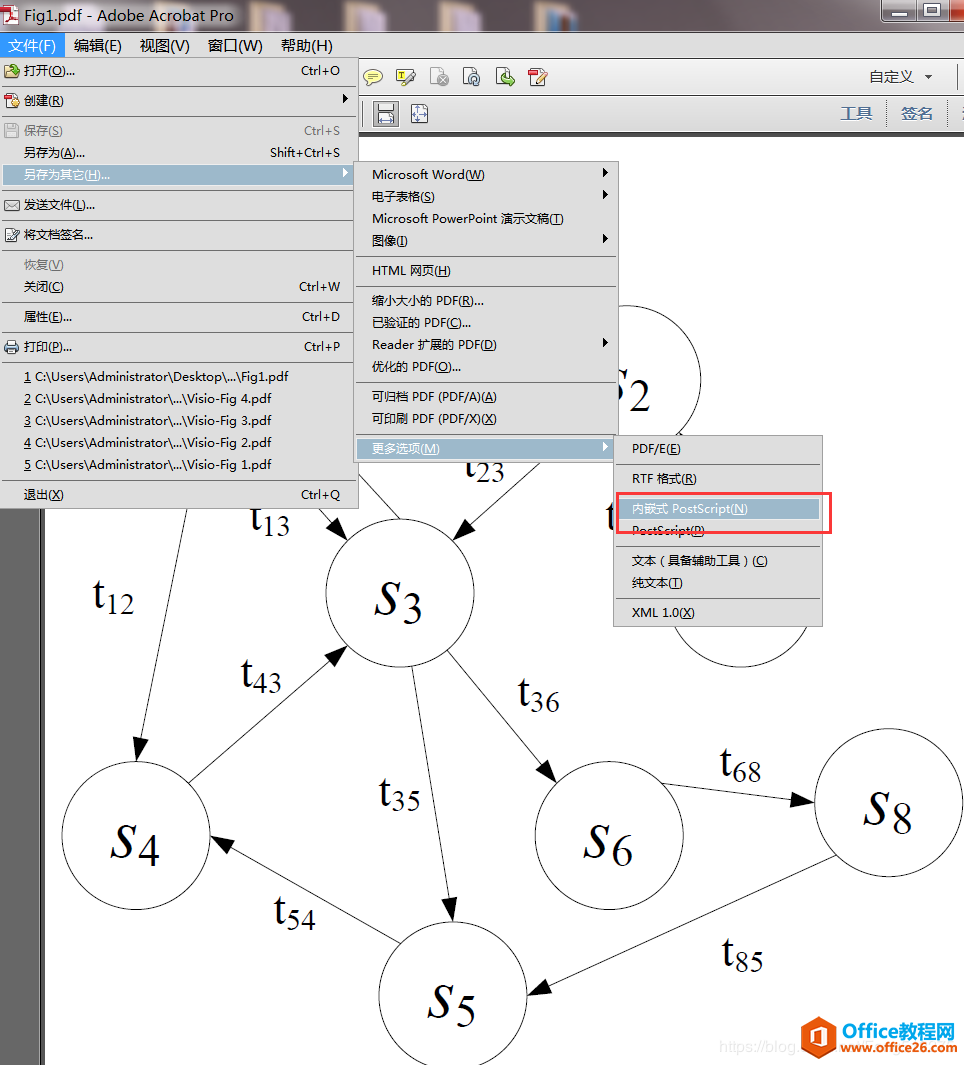Click the envelope icon beside Send File
This screenshot has width=964, height=1065.
[12, 205]
